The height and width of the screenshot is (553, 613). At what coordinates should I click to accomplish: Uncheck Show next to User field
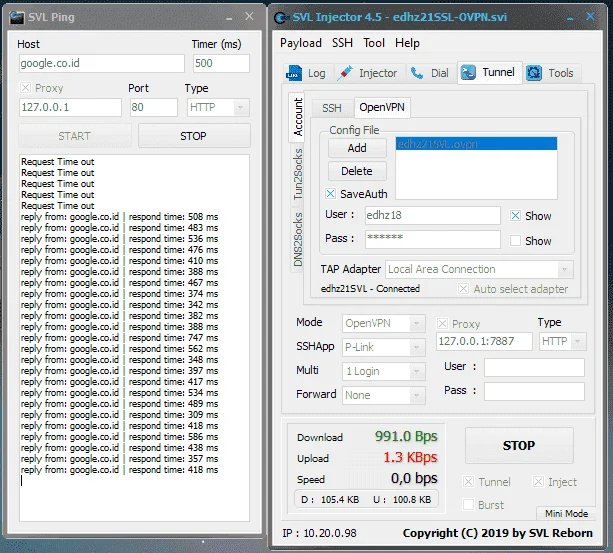tap(515, 216)
